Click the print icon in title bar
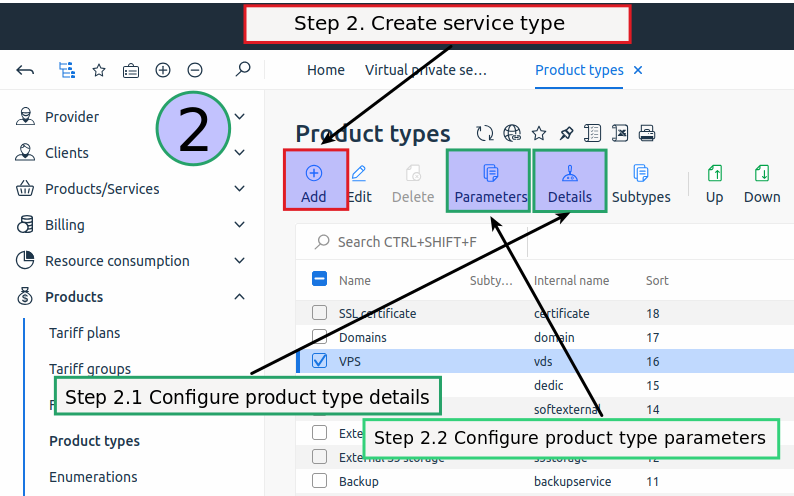 (x=647, y=134)
